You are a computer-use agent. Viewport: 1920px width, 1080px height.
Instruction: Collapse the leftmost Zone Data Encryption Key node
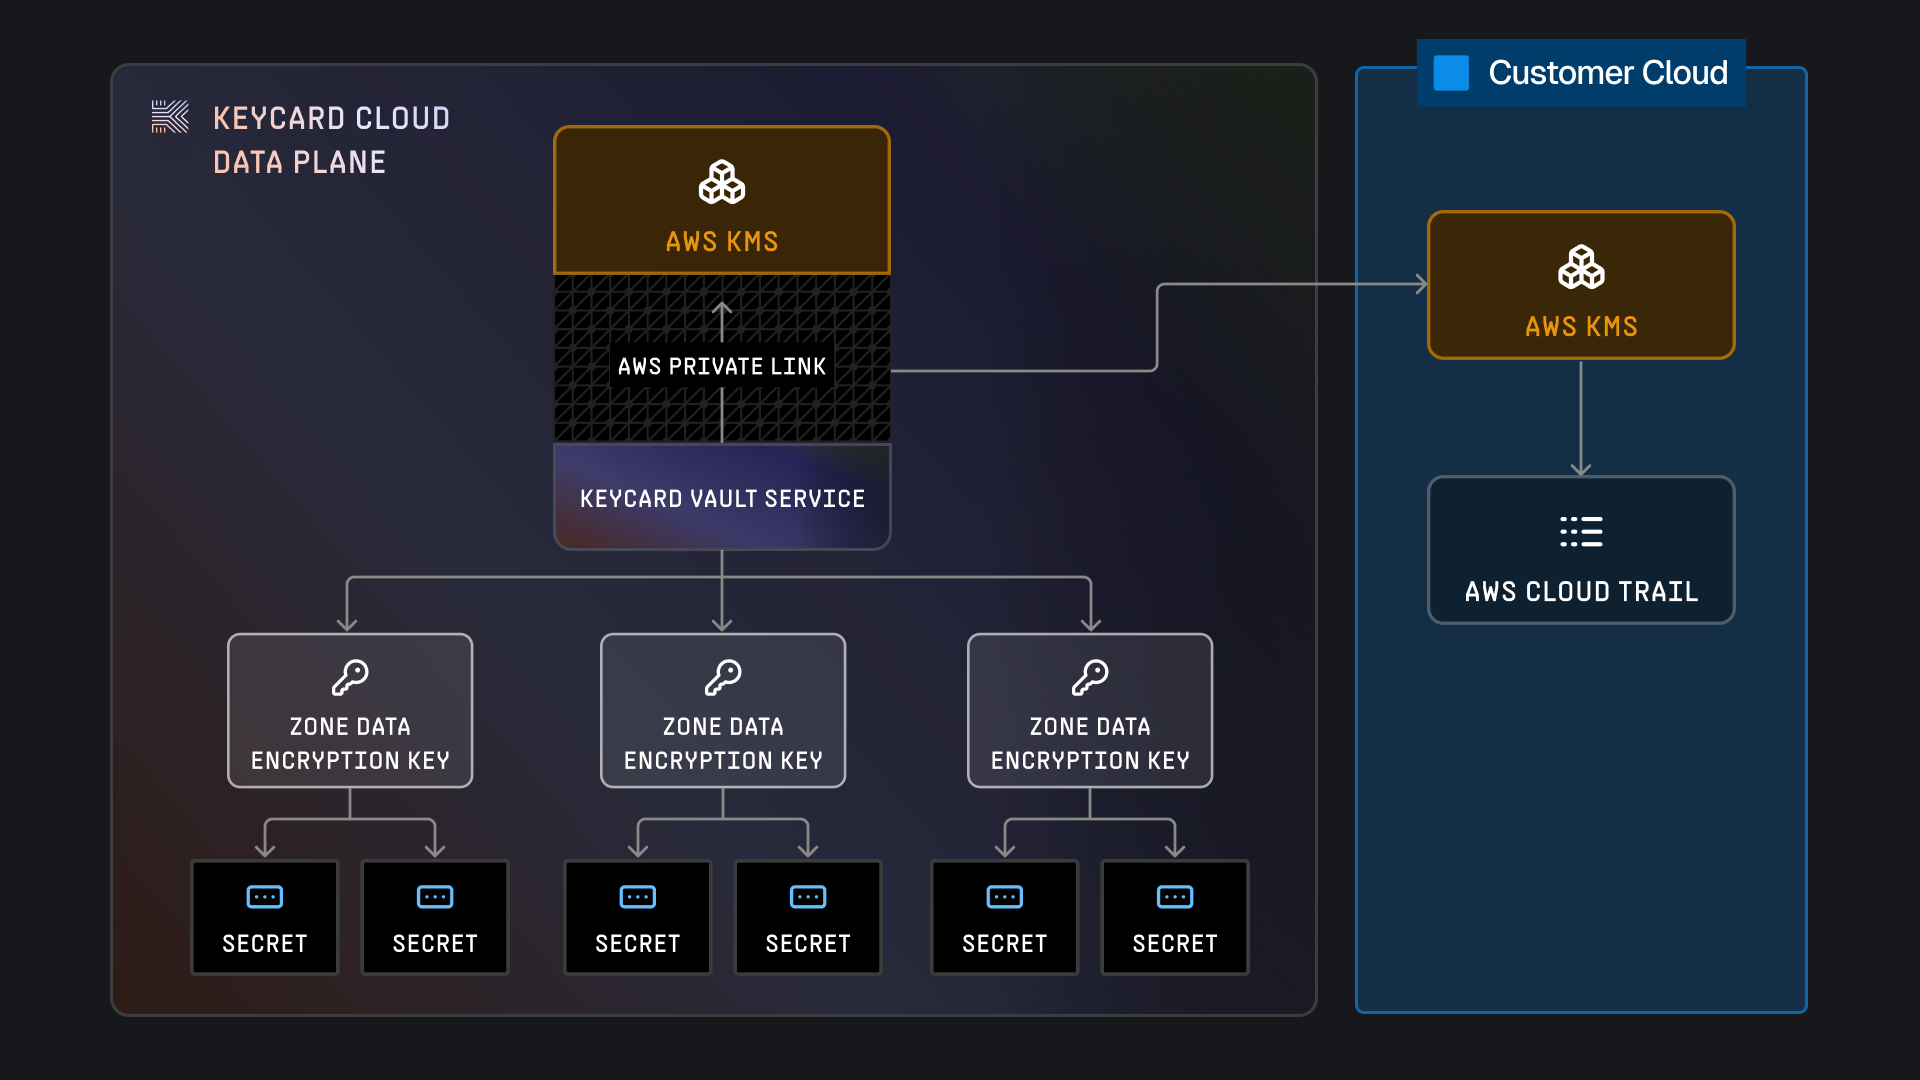(350, 710)
